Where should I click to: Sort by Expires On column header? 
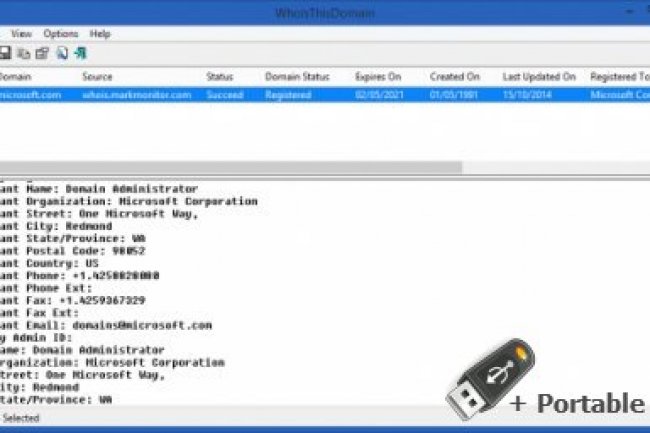pos(378,77)
